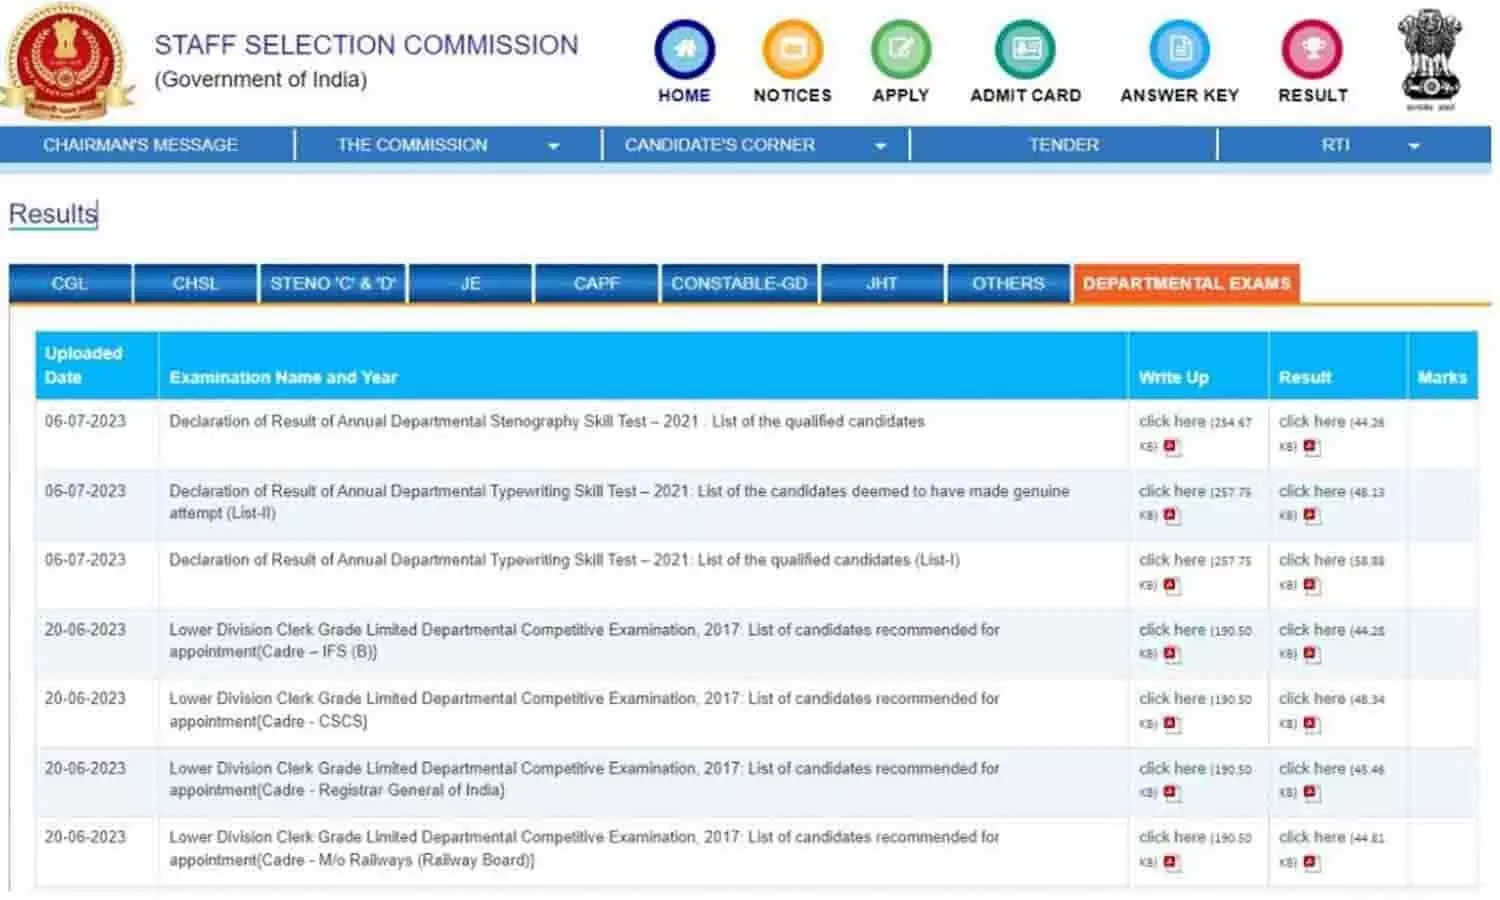This screenshot has height=900, width=1500.
Task: Click result link for CSCS cadre
Action: (x=1311, y=699)
